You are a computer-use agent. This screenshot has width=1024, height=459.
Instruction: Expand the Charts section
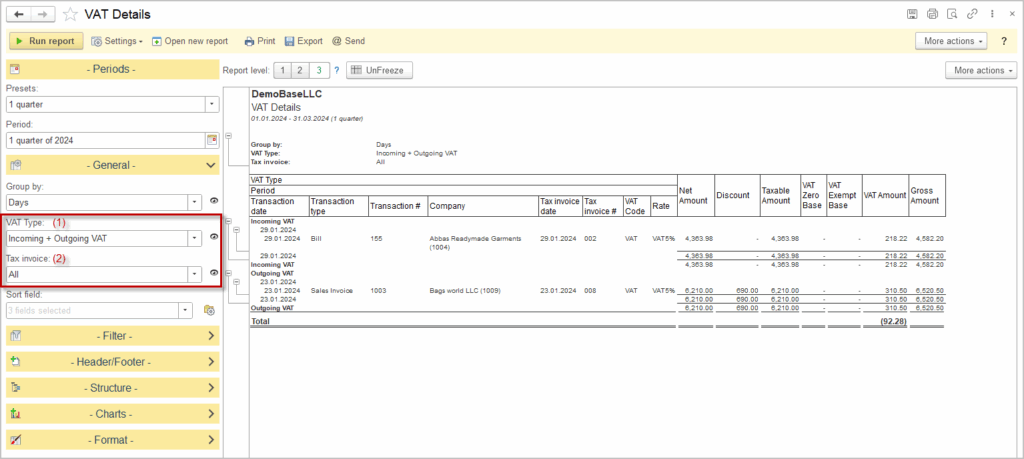[x=112, y=413]
